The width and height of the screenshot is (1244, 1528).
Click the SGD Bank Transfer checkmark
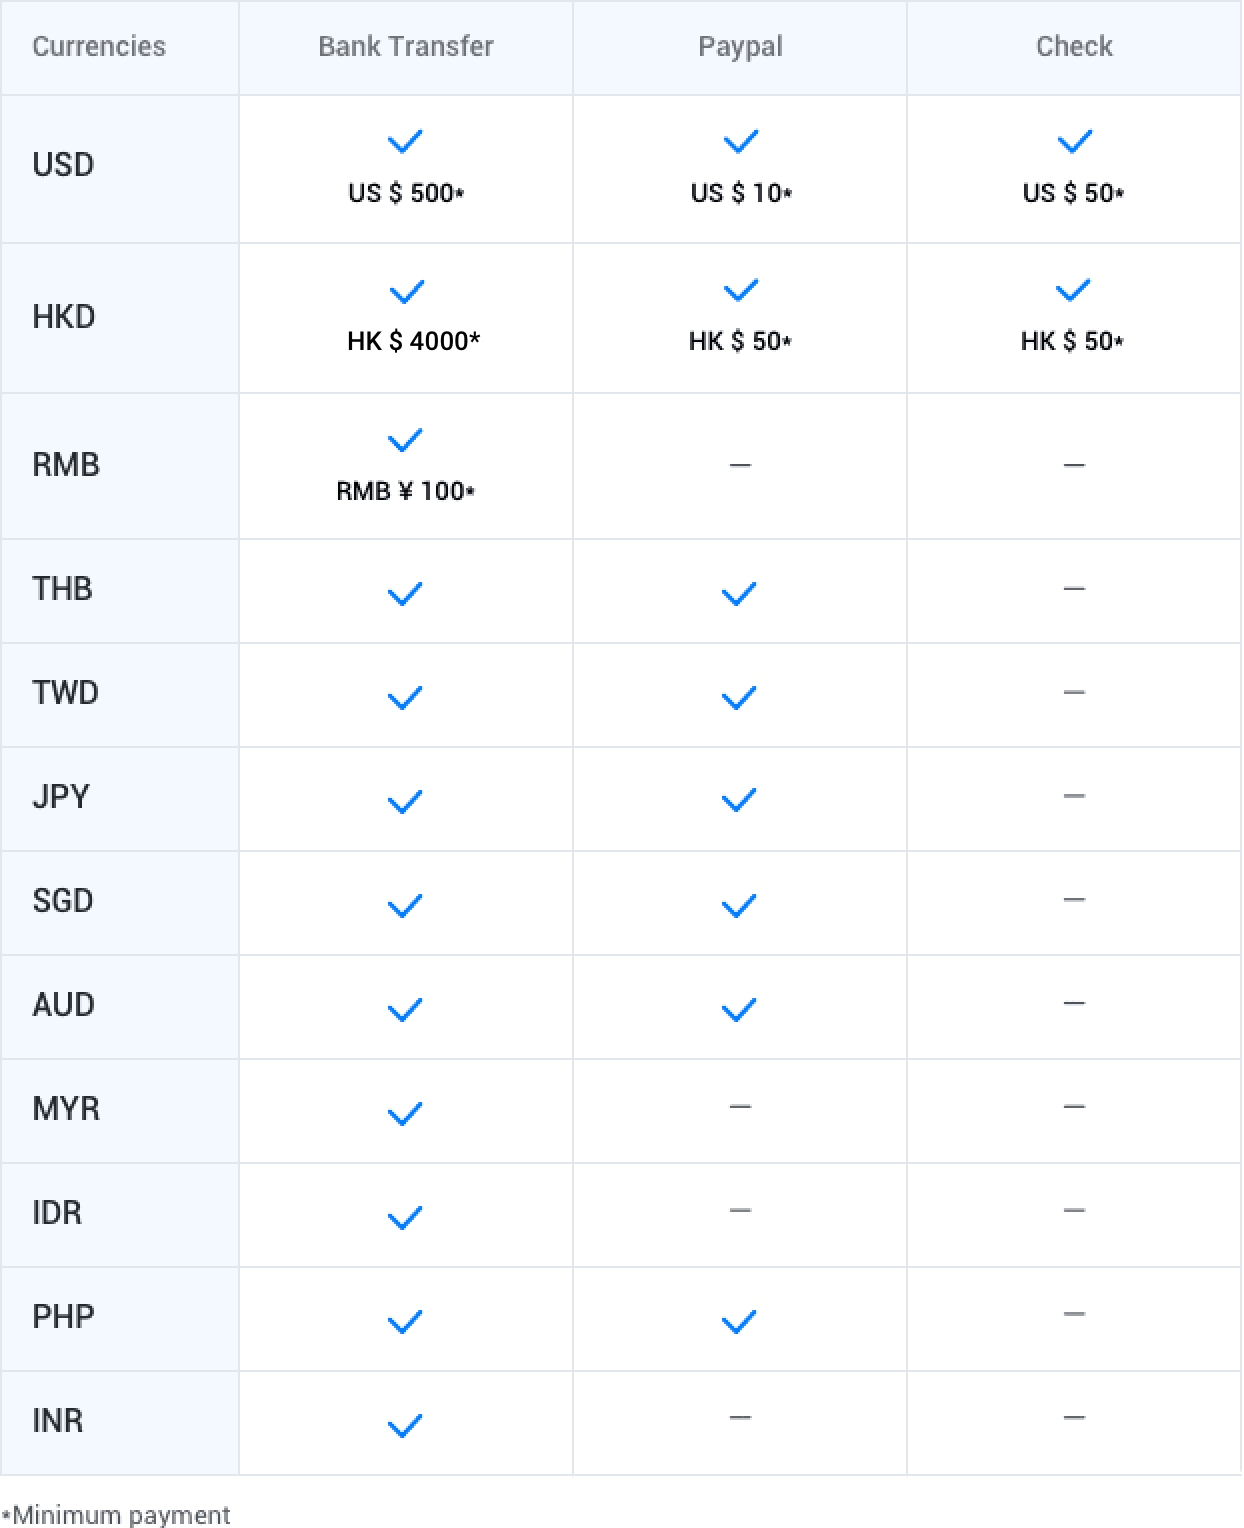tap(405, 907)
